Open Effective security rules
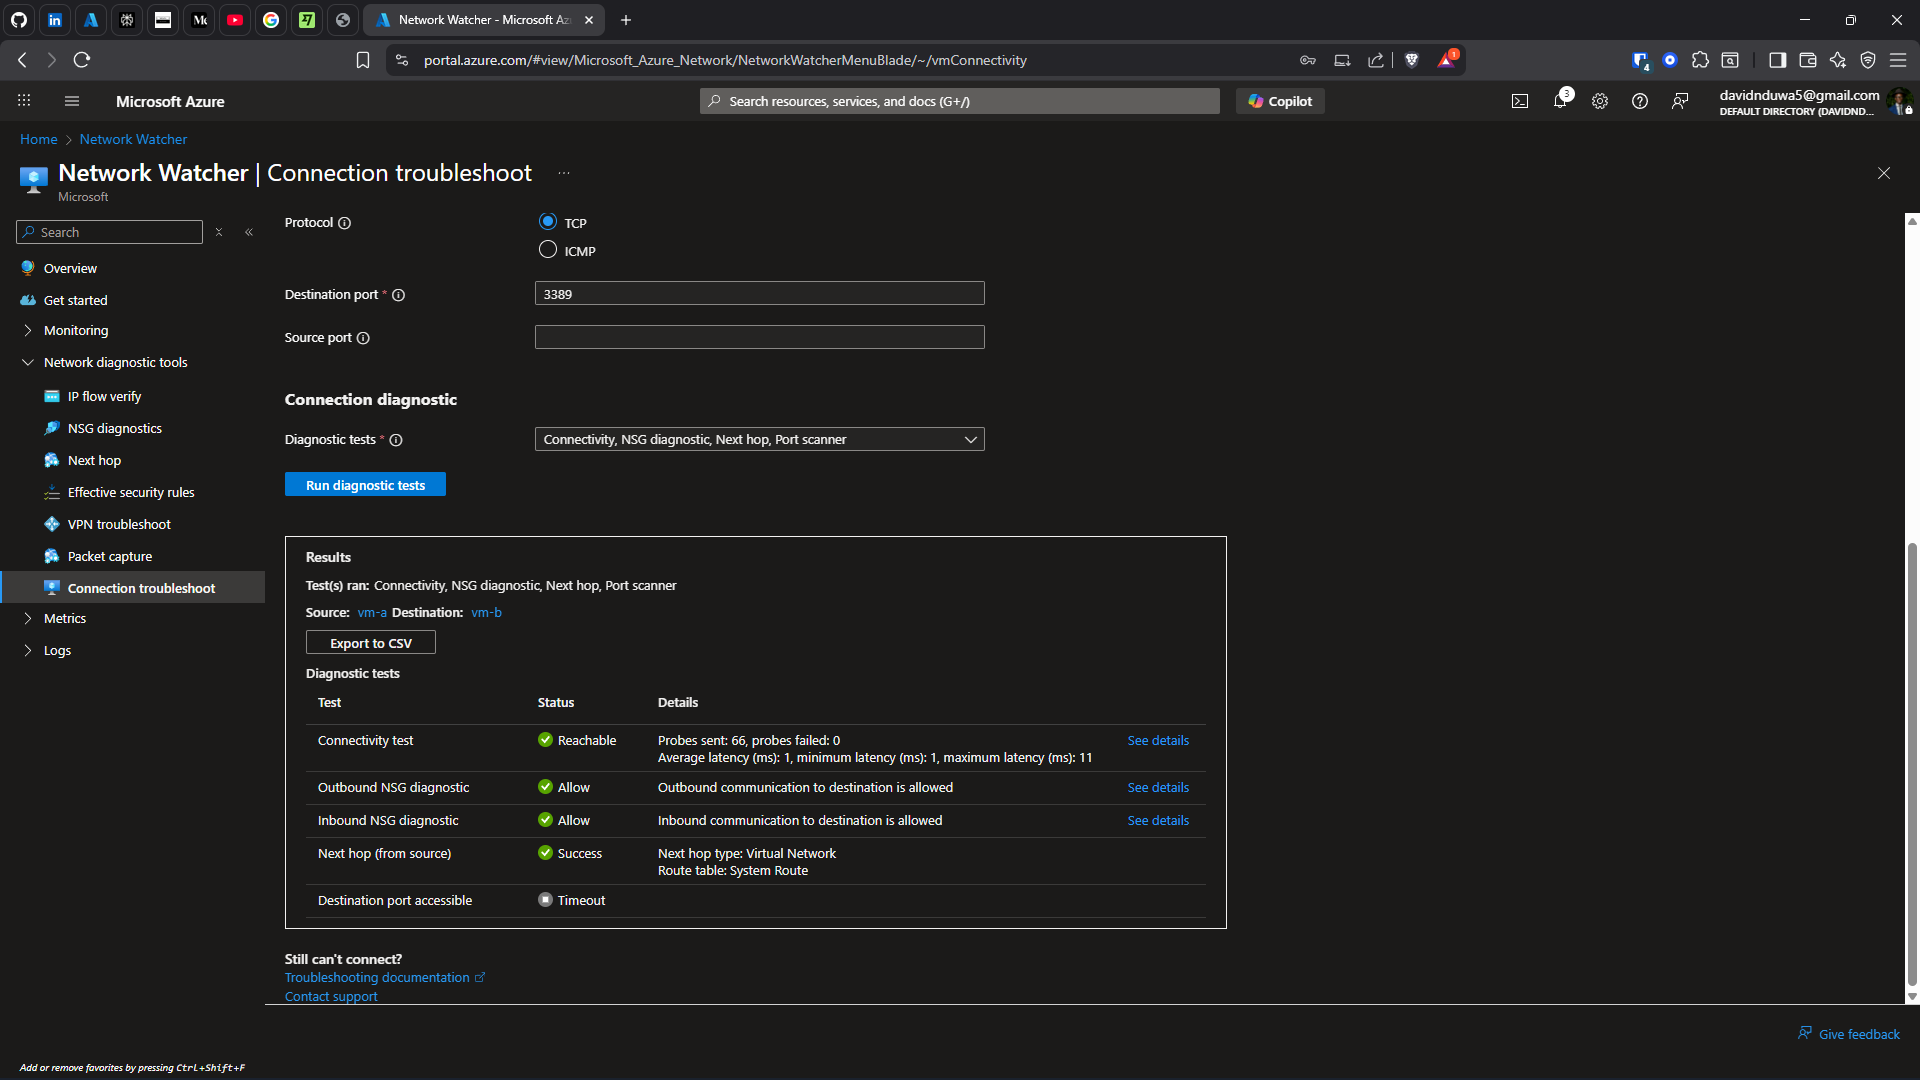The image size is (1920, 1080). pos(132,493)
